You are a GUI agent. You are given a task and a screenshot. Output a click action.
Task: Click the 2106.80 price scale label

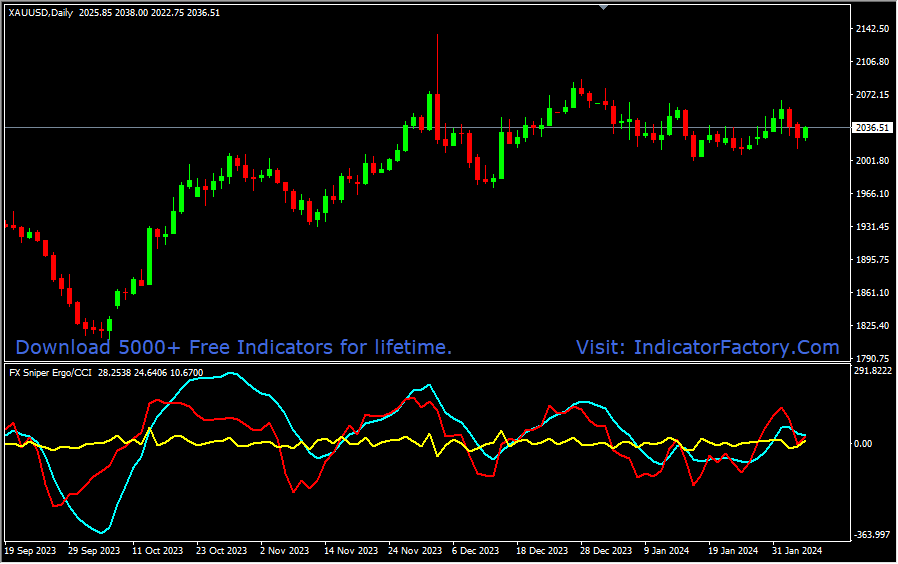coord(872,62)
